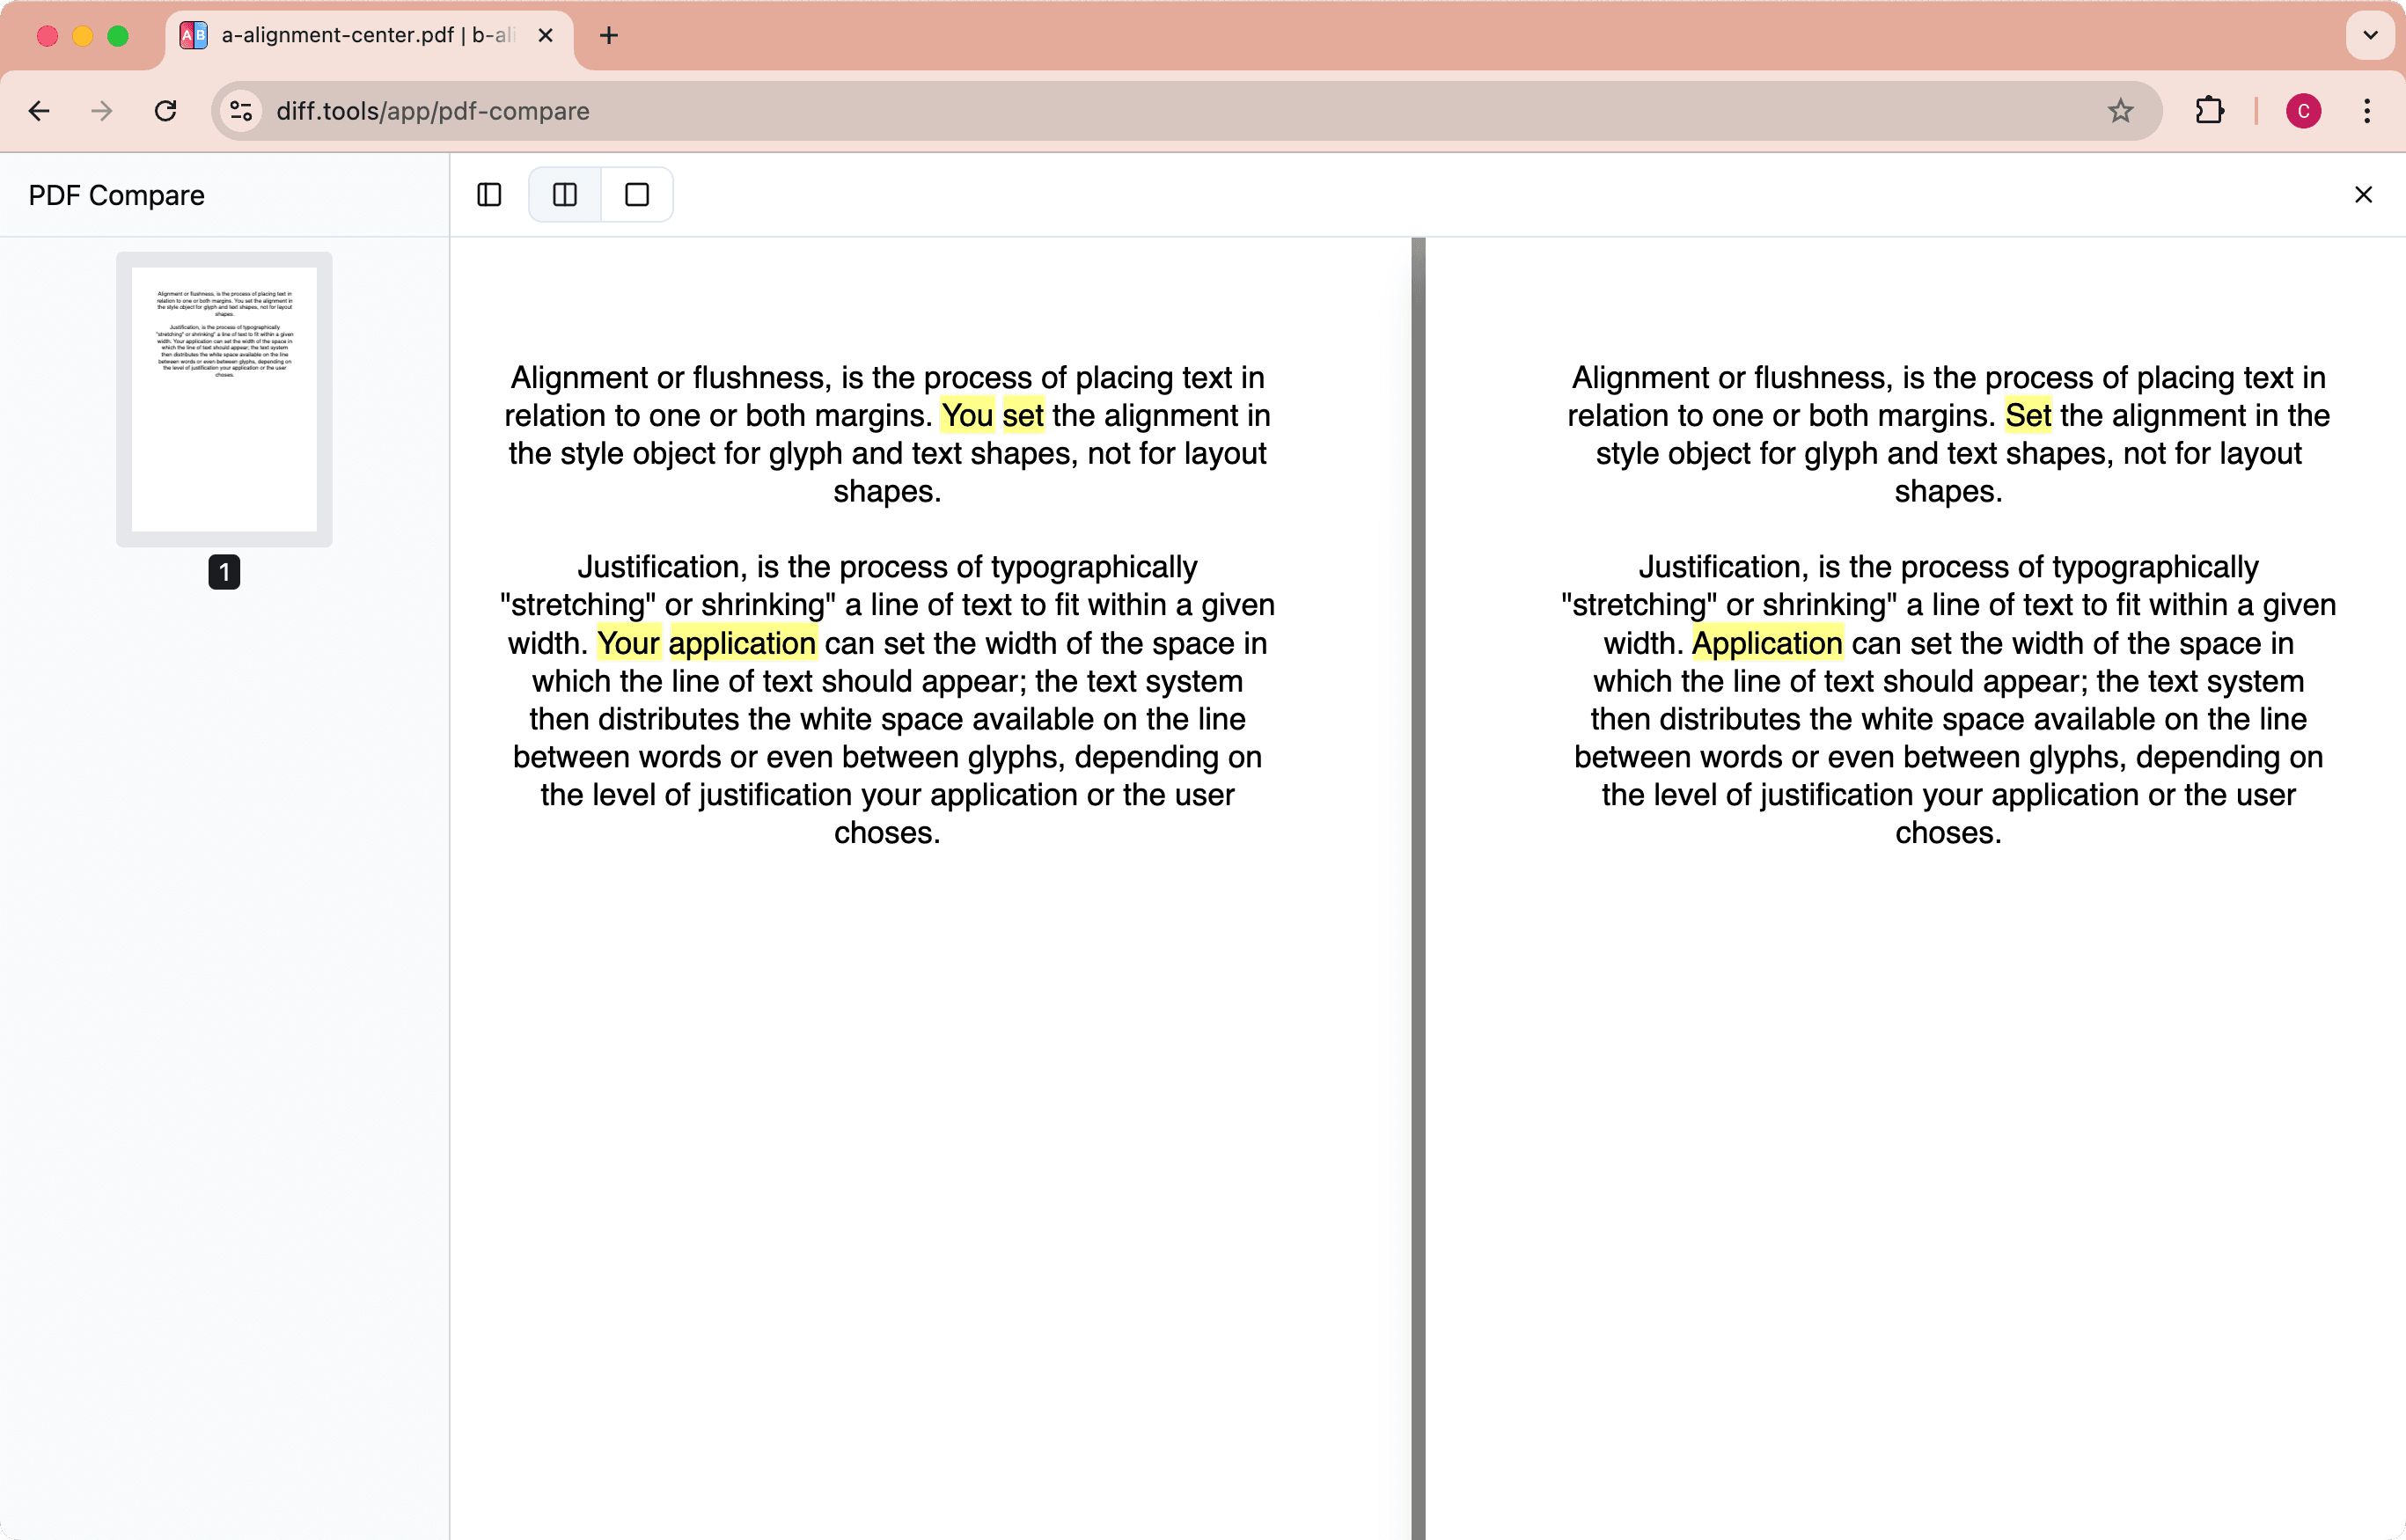Viewport: 2406px width, 1540px height.
Task: Close the PDF comparison view
Action: point(2364,194)
